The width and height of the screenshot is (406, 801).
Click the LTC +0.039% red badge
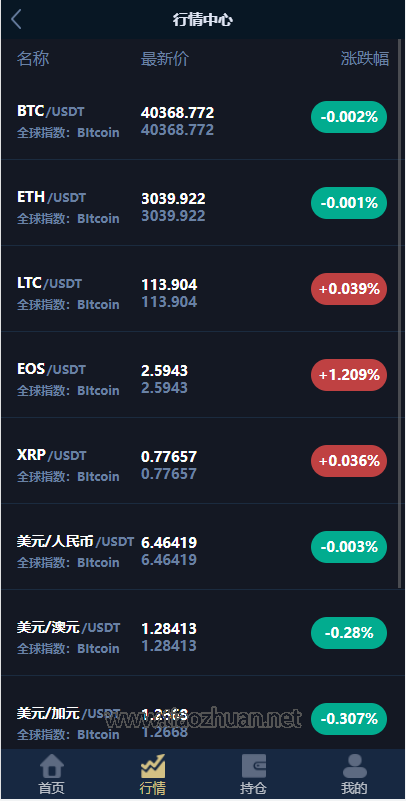coord(349,289)
